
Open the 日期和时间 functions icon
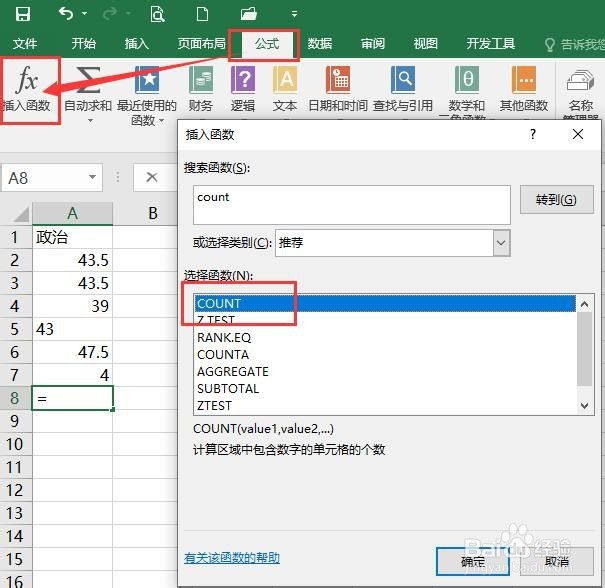[338, 80]
